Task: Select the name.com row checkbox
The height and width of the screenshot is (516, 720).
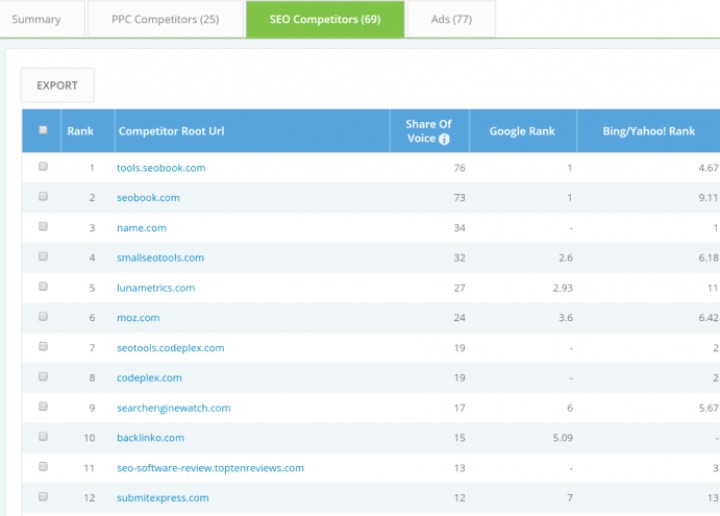Action: pyautogui.click(x=43, y=226)
